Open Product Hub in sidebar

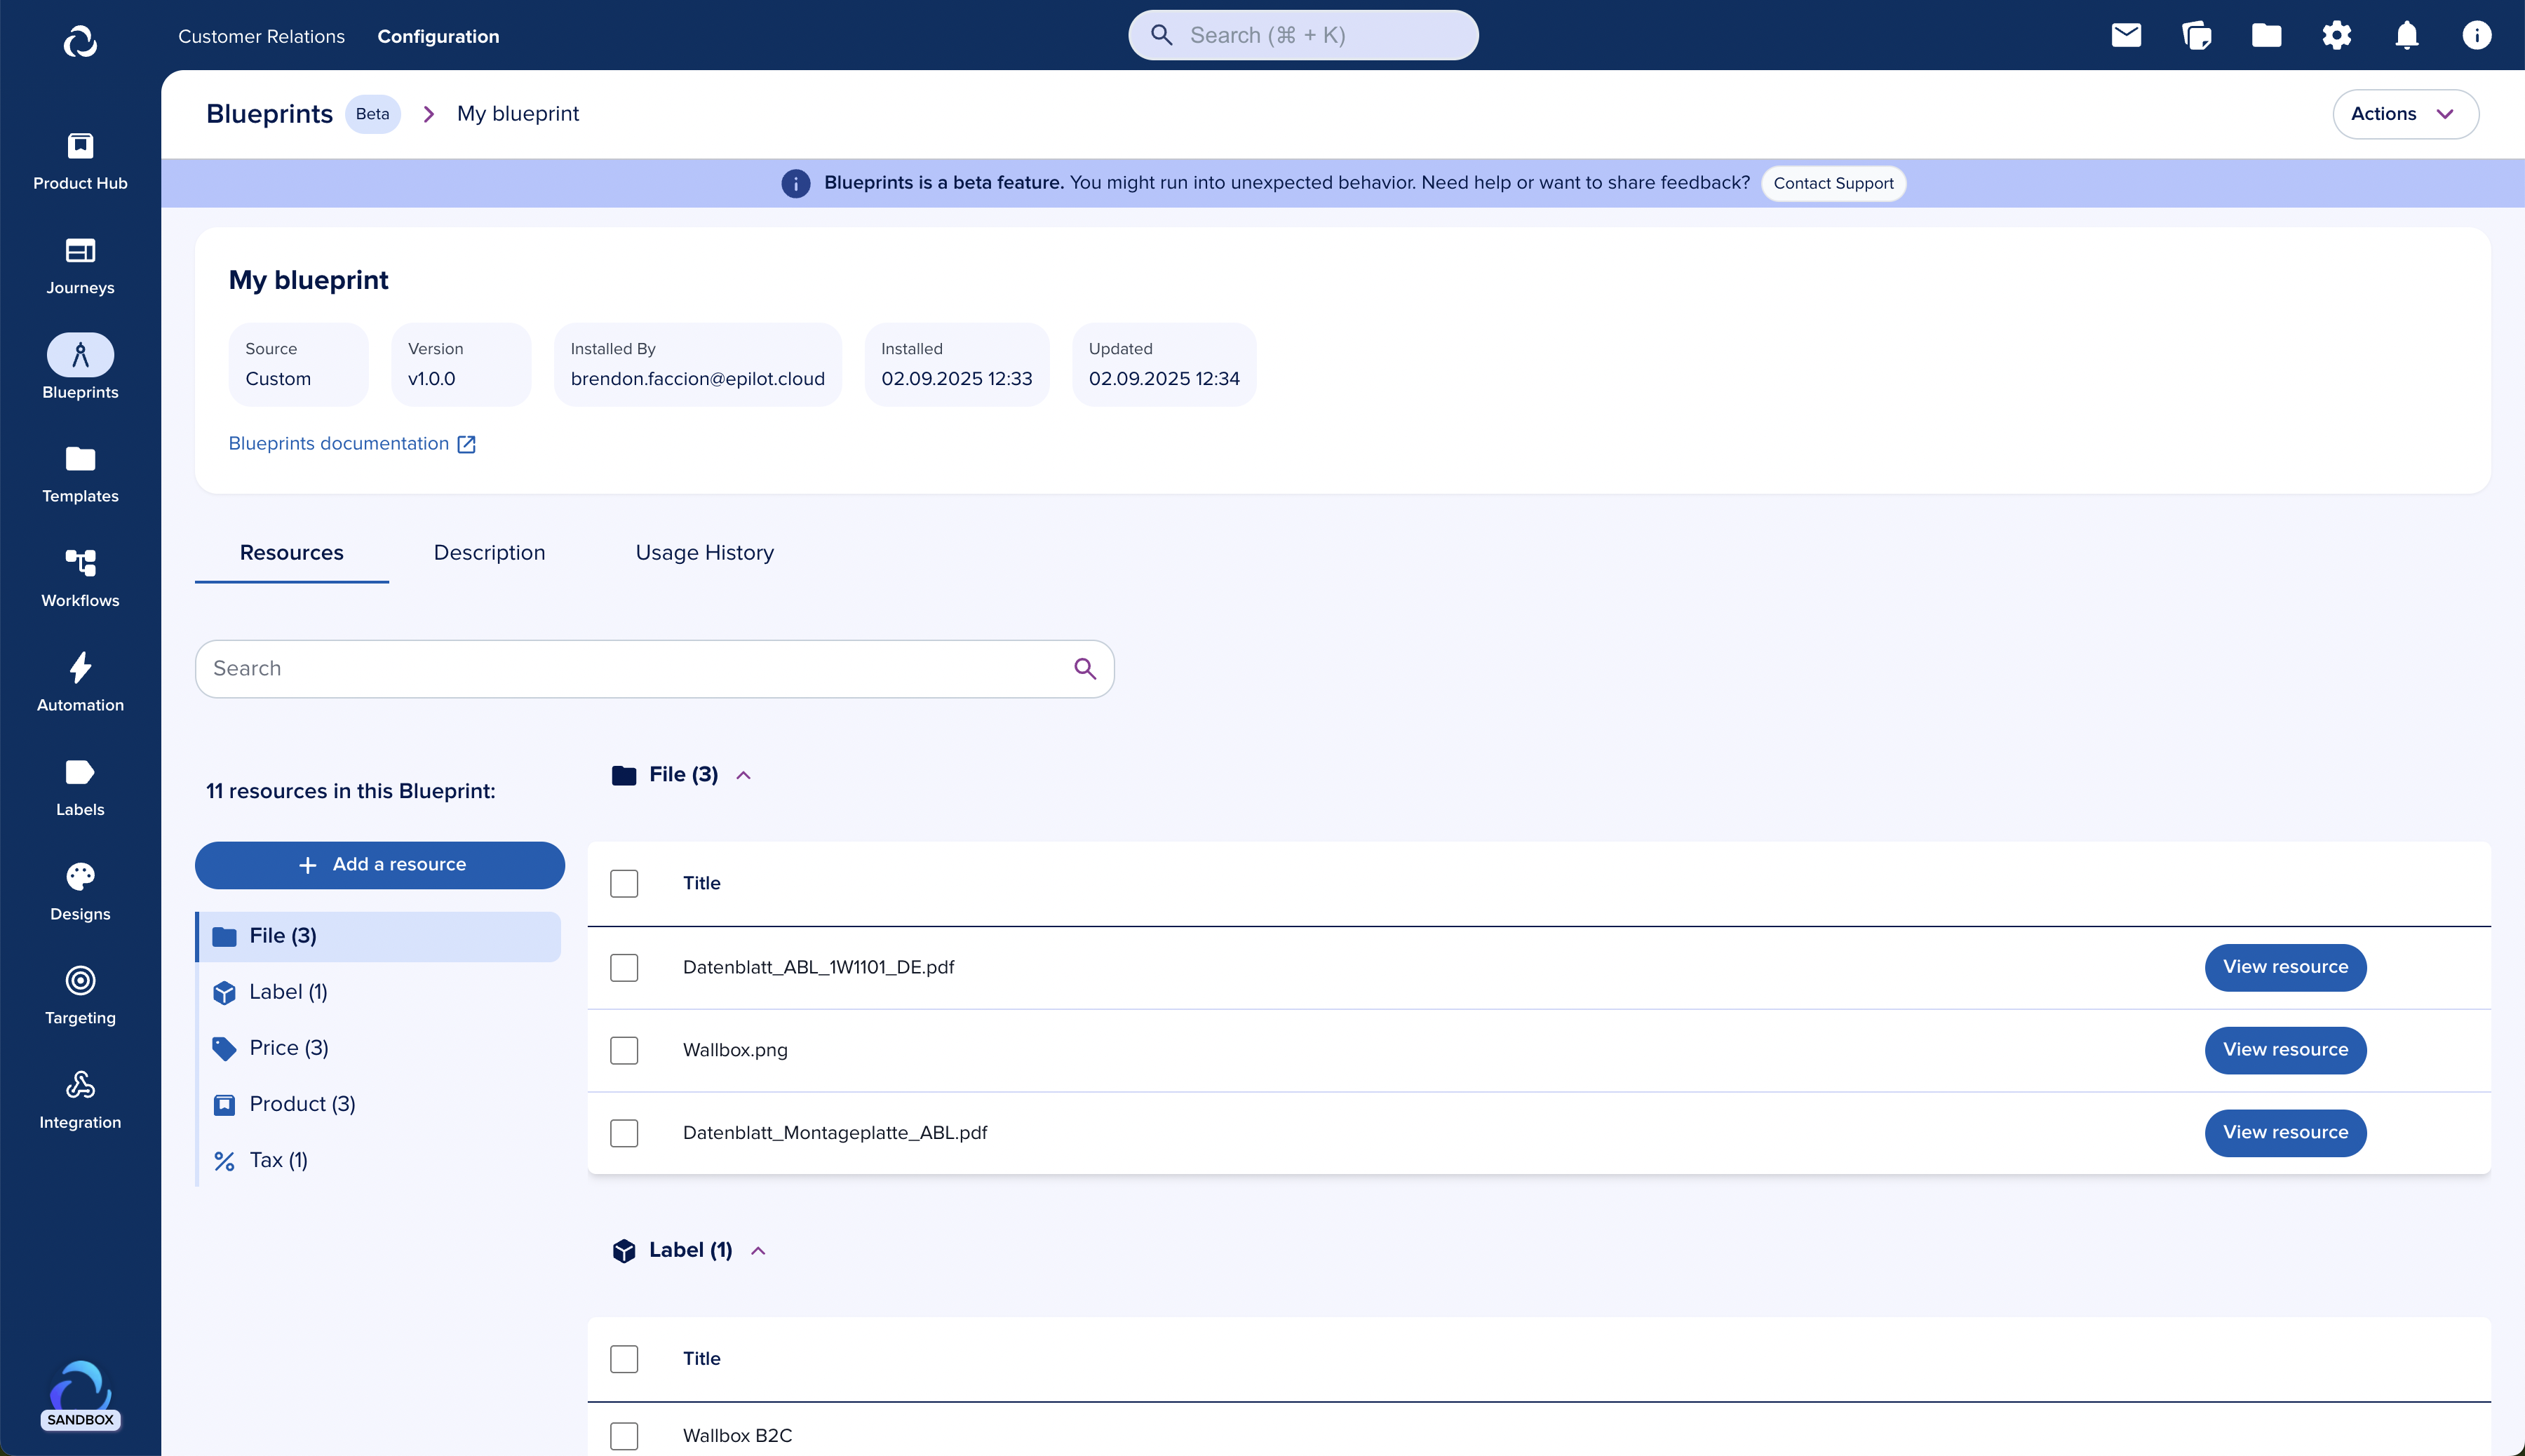80,160
